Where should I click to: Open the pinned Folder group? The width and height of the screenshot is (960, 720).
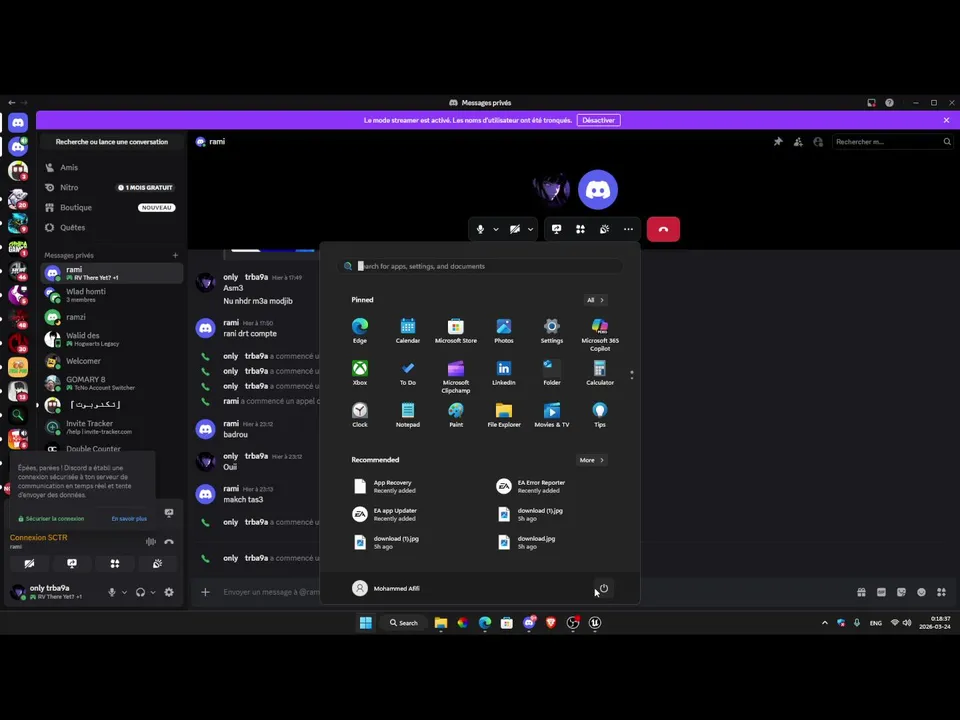552,372
